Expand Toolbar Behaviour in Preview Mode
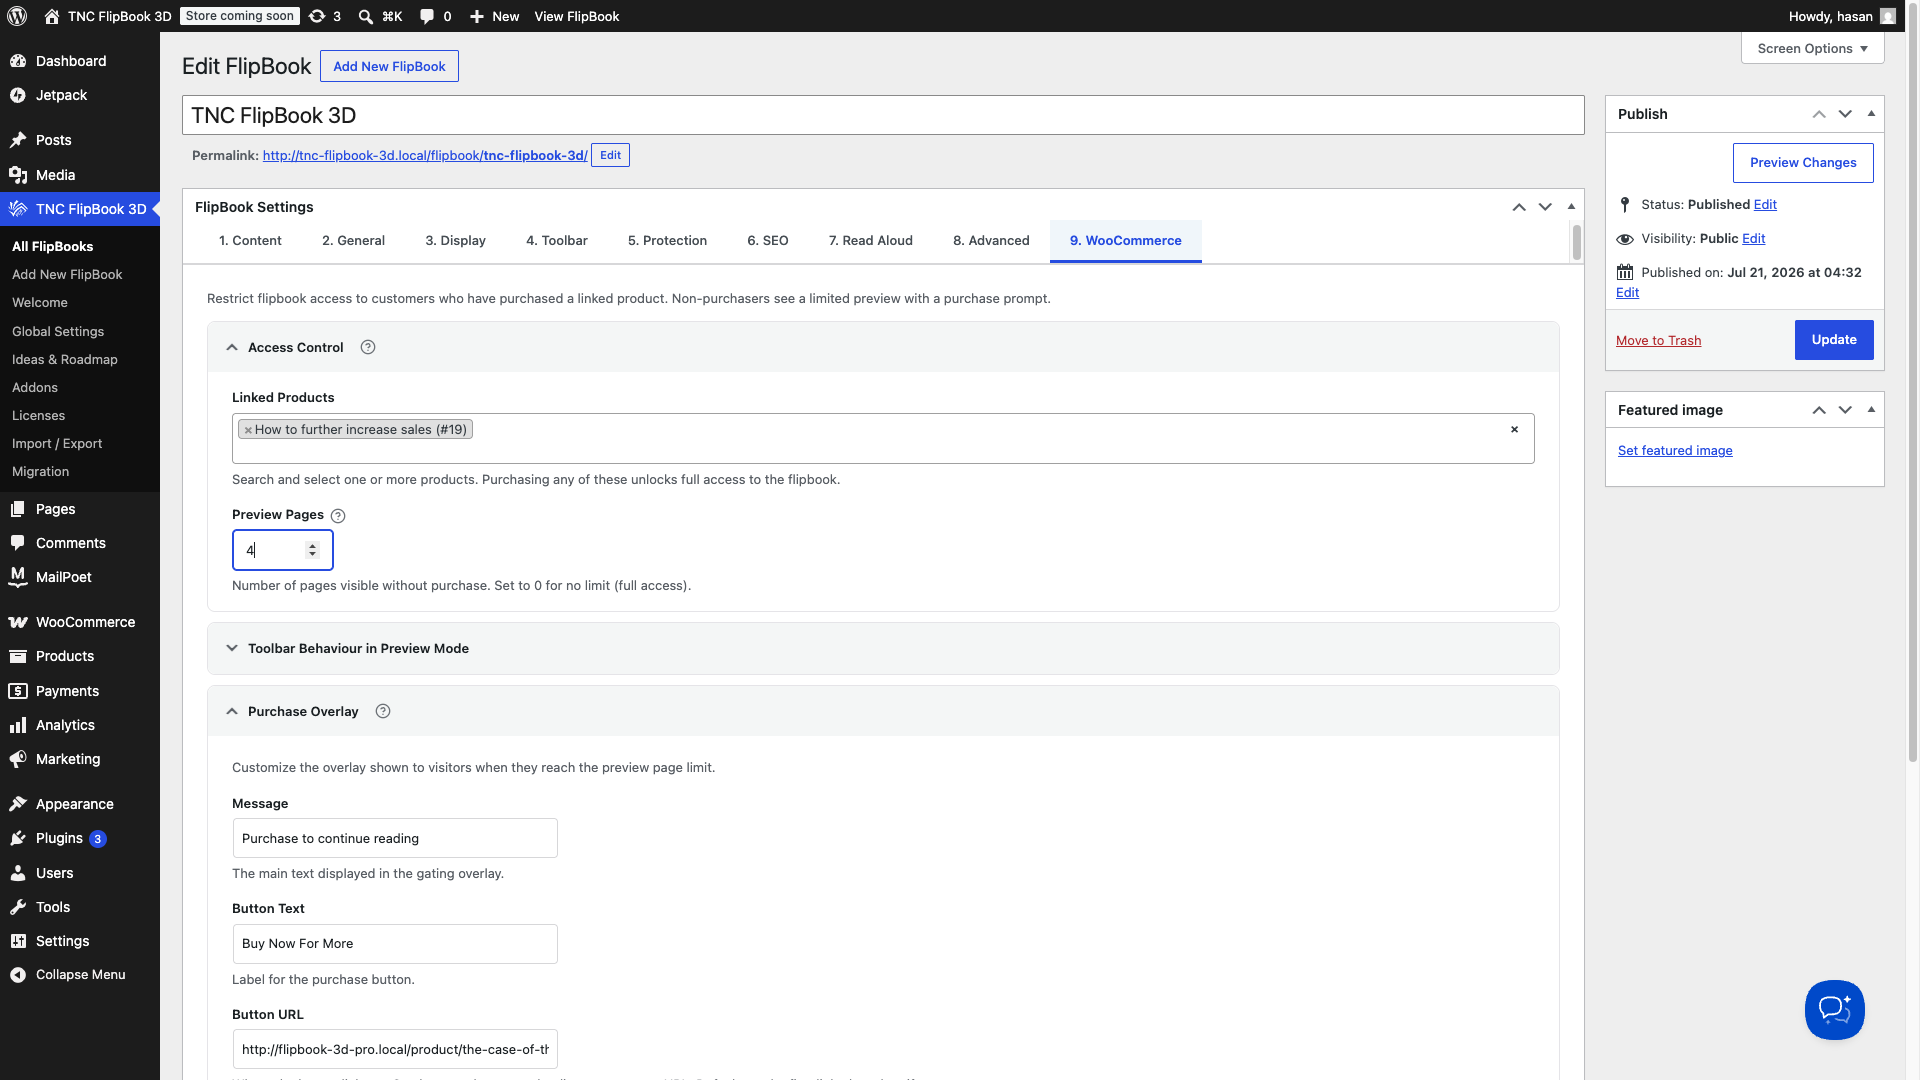1920x1080 pixels. (x=232, y=648)
